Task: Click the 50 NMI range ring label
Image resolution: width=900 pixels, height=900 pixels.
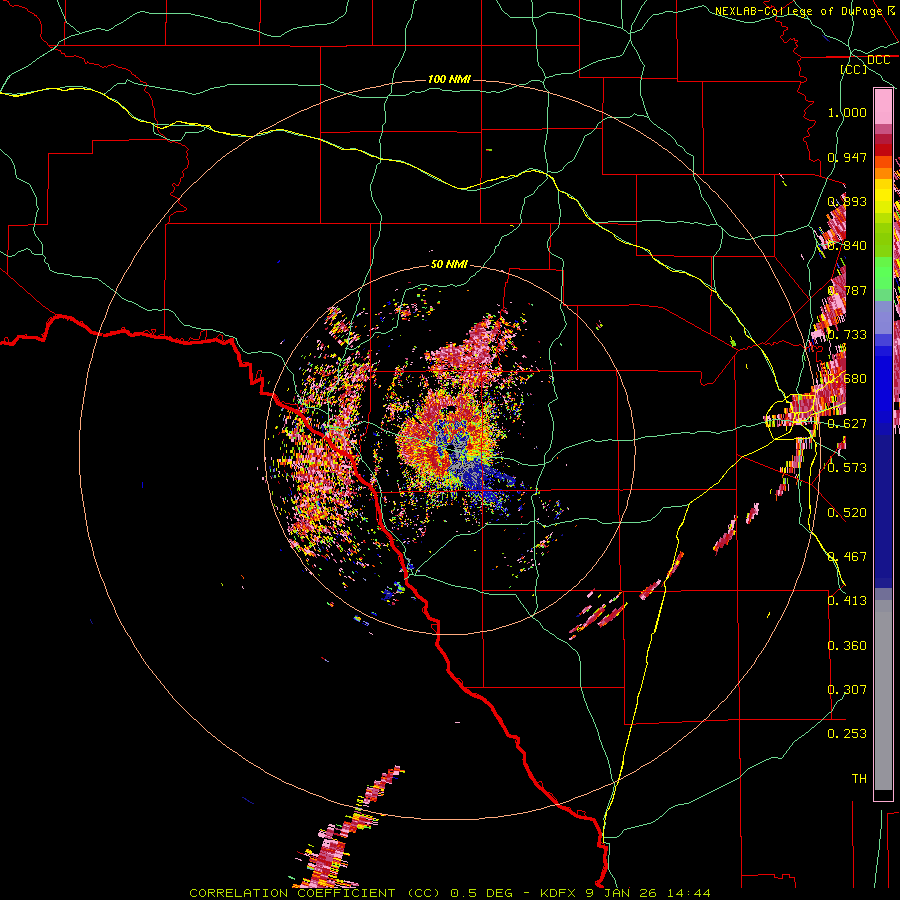Action: pyautogui.click(x=449, y=264)
